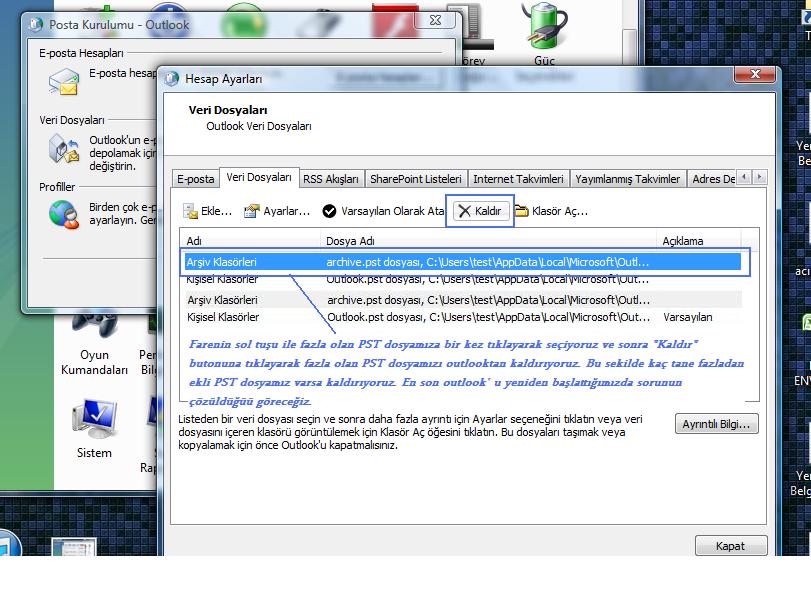Open the partially visible Adres De tab

pyautogui.click(x=712, y=179)
